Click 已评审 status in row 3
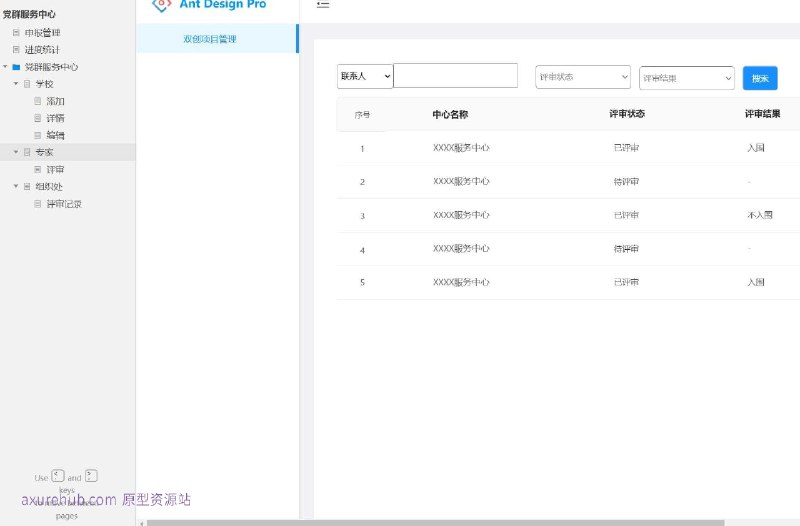The height and width of the screenshot is (526, 800). (x=626, y=215)
